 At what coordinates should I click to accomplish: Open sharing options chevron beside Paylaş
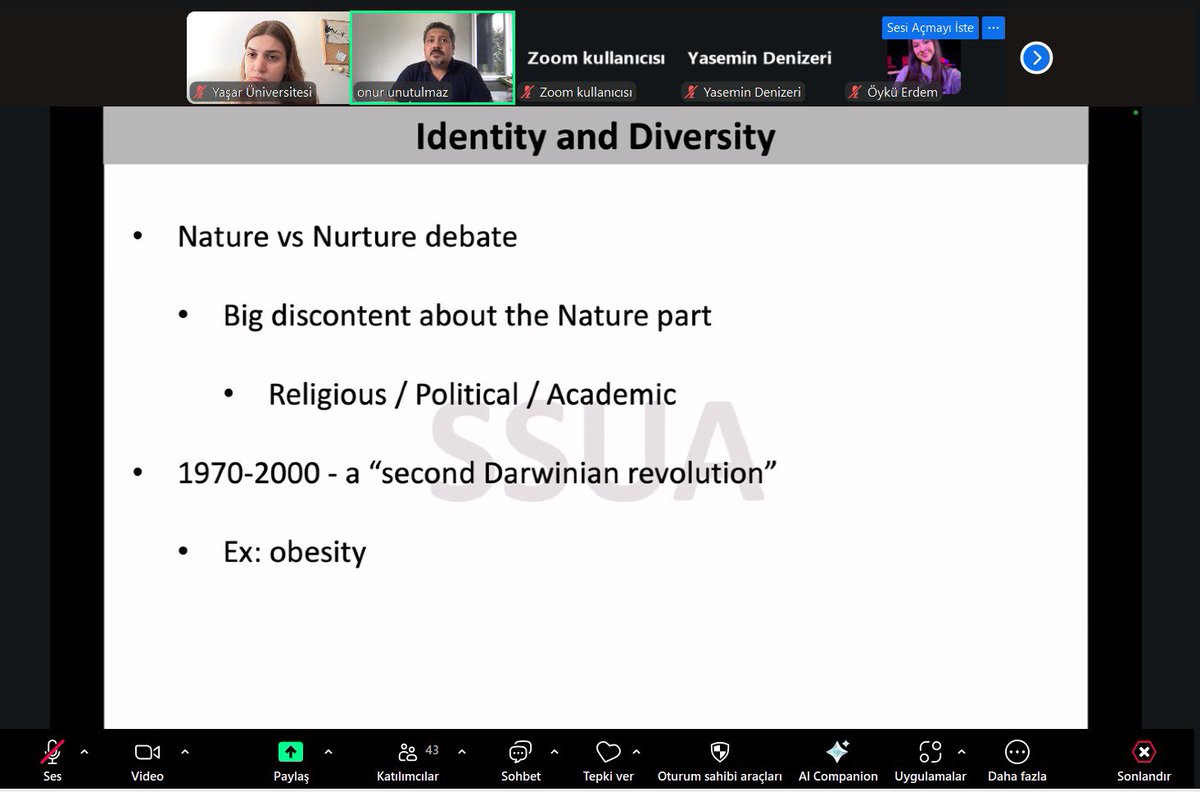pos(327,753)
